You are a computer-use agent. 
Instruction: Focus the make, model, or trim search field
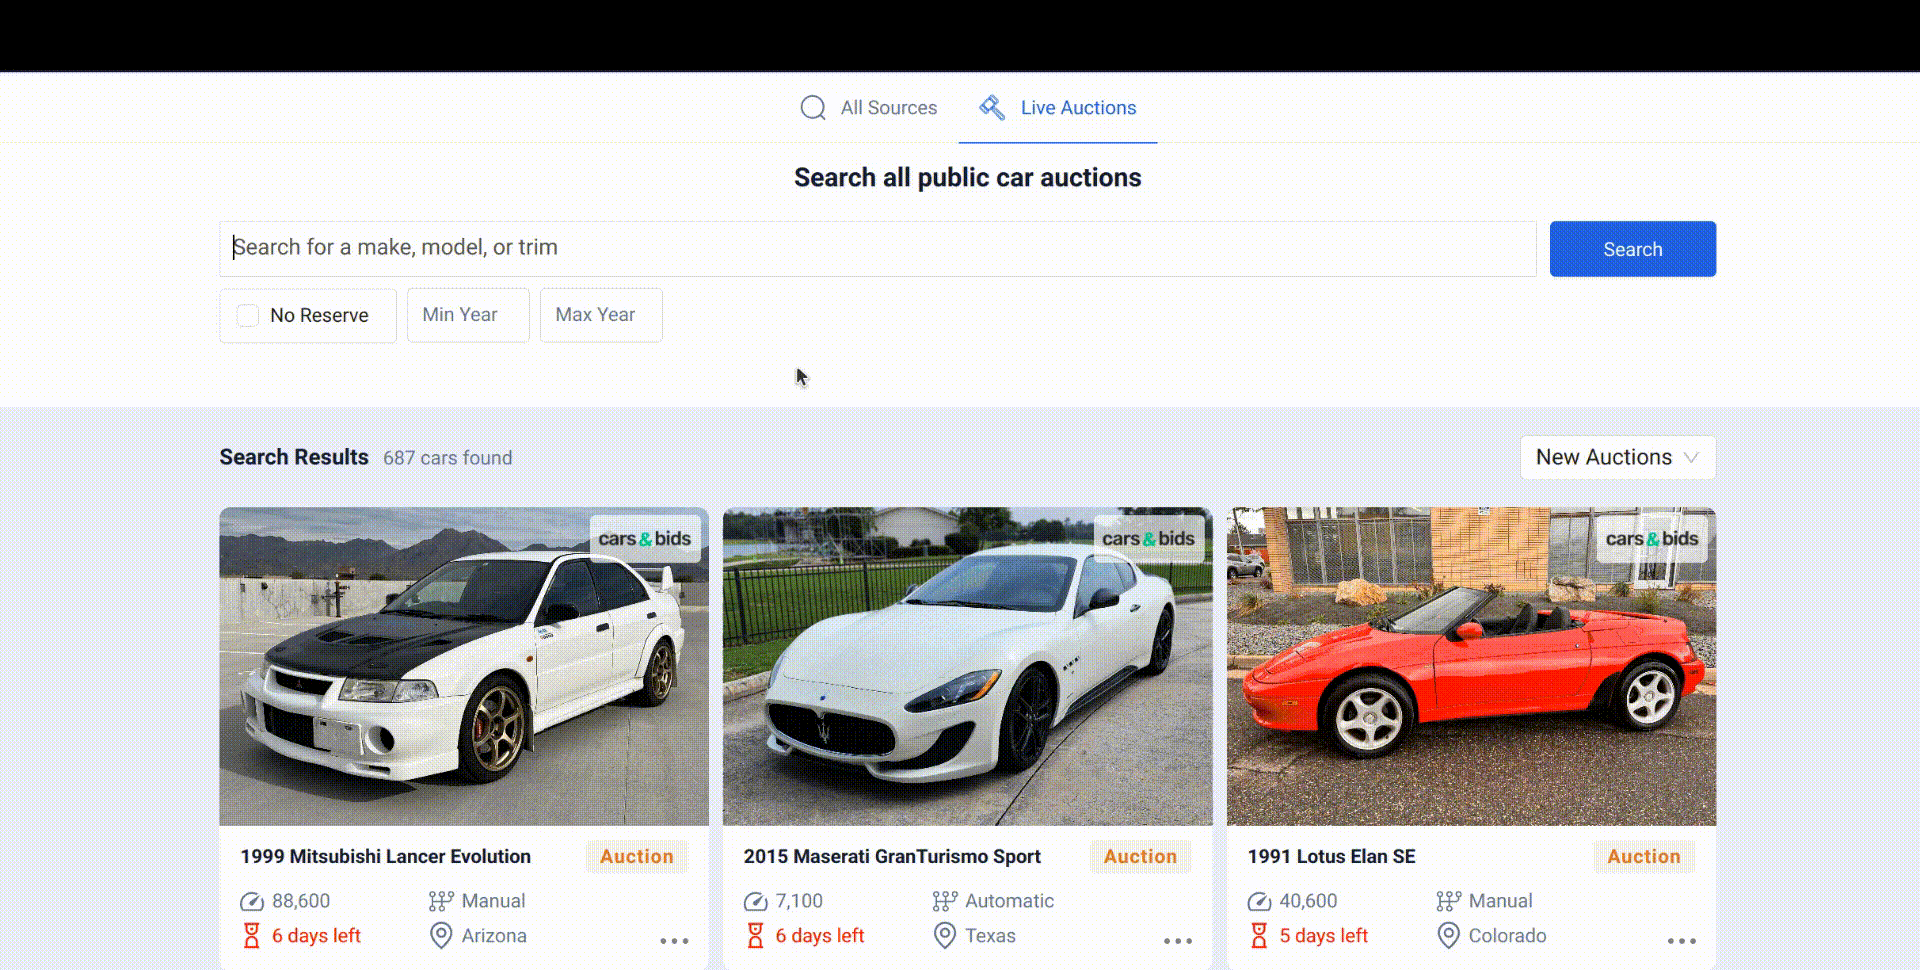878,248
